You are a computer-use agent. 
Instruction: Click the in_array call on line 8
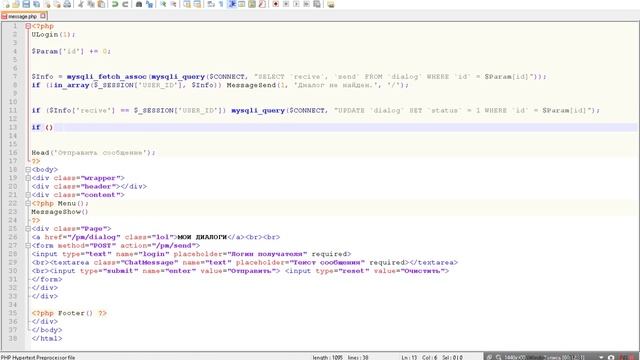pyautogui.click(x=71, y=85)
